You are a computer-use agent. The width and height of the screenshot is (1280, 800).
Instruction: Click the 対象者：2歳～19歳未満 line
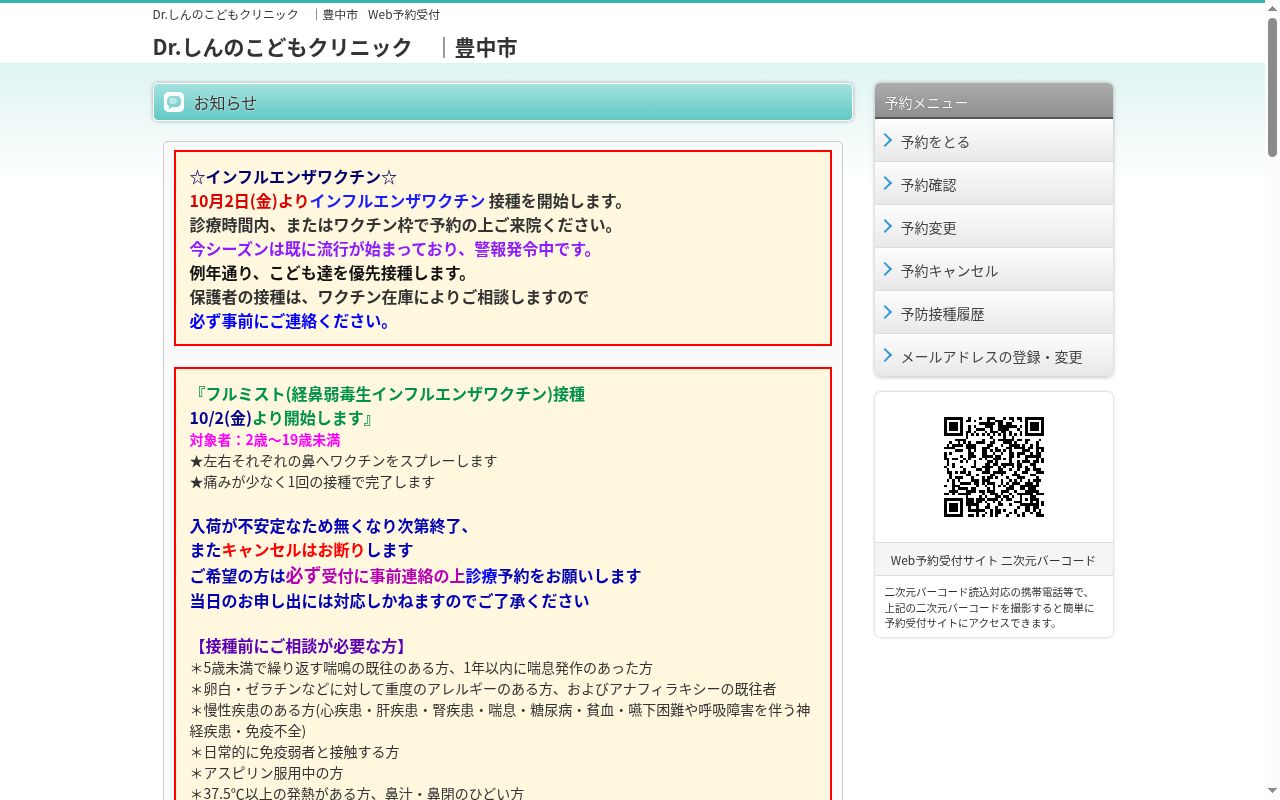coord(265,440)
